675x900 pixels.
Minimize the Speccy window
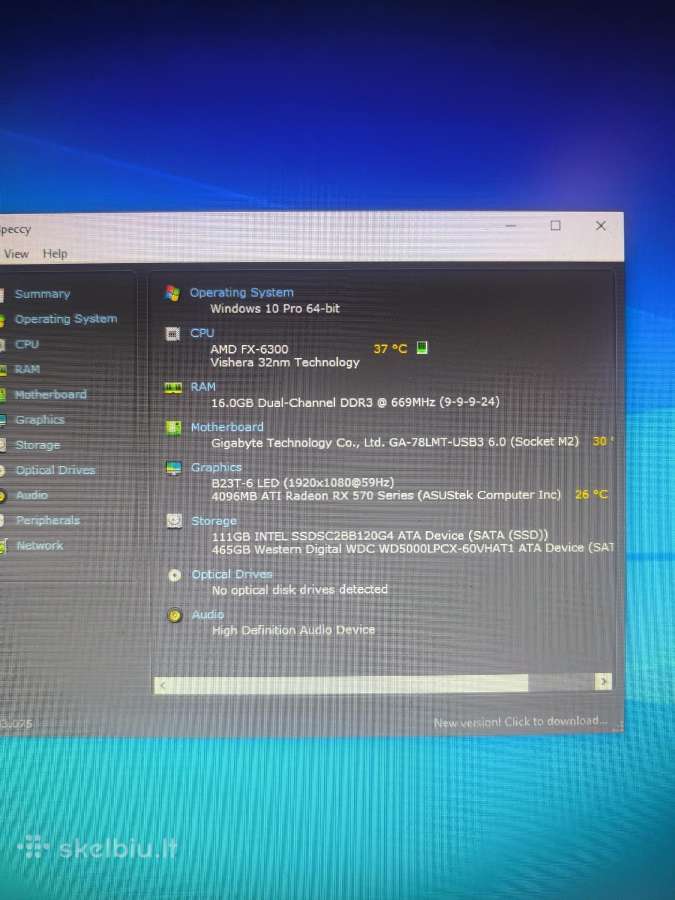pyautogui.click(x=510, y=226)
